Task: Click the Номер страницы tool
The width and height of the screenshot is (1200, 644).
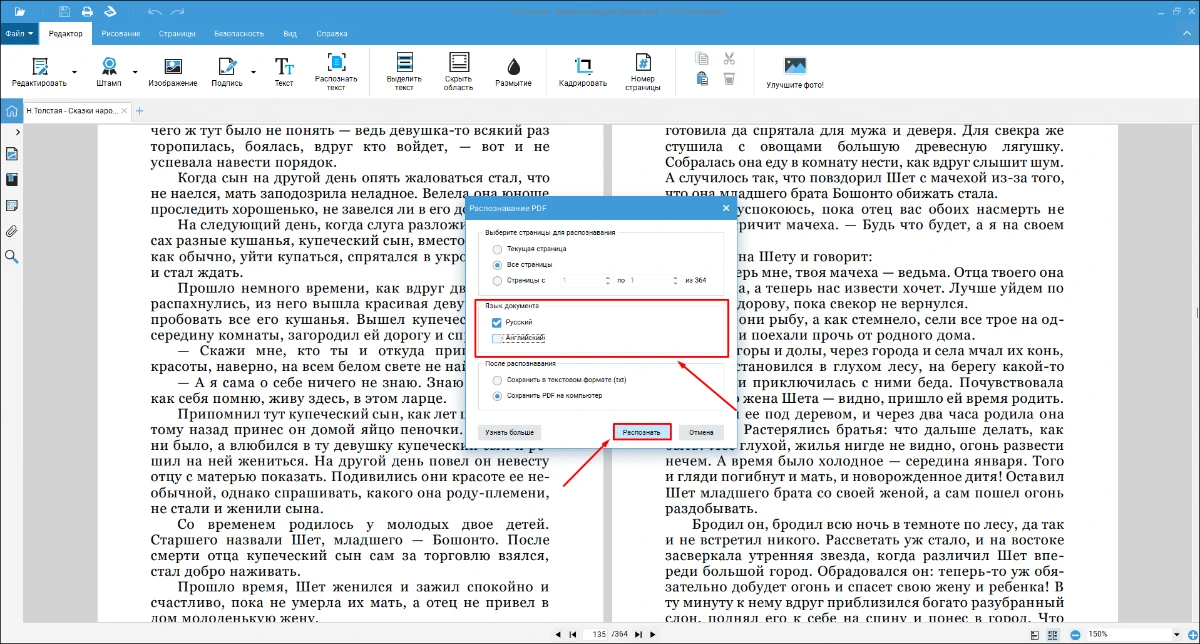Action: click(x=643, y=71)
